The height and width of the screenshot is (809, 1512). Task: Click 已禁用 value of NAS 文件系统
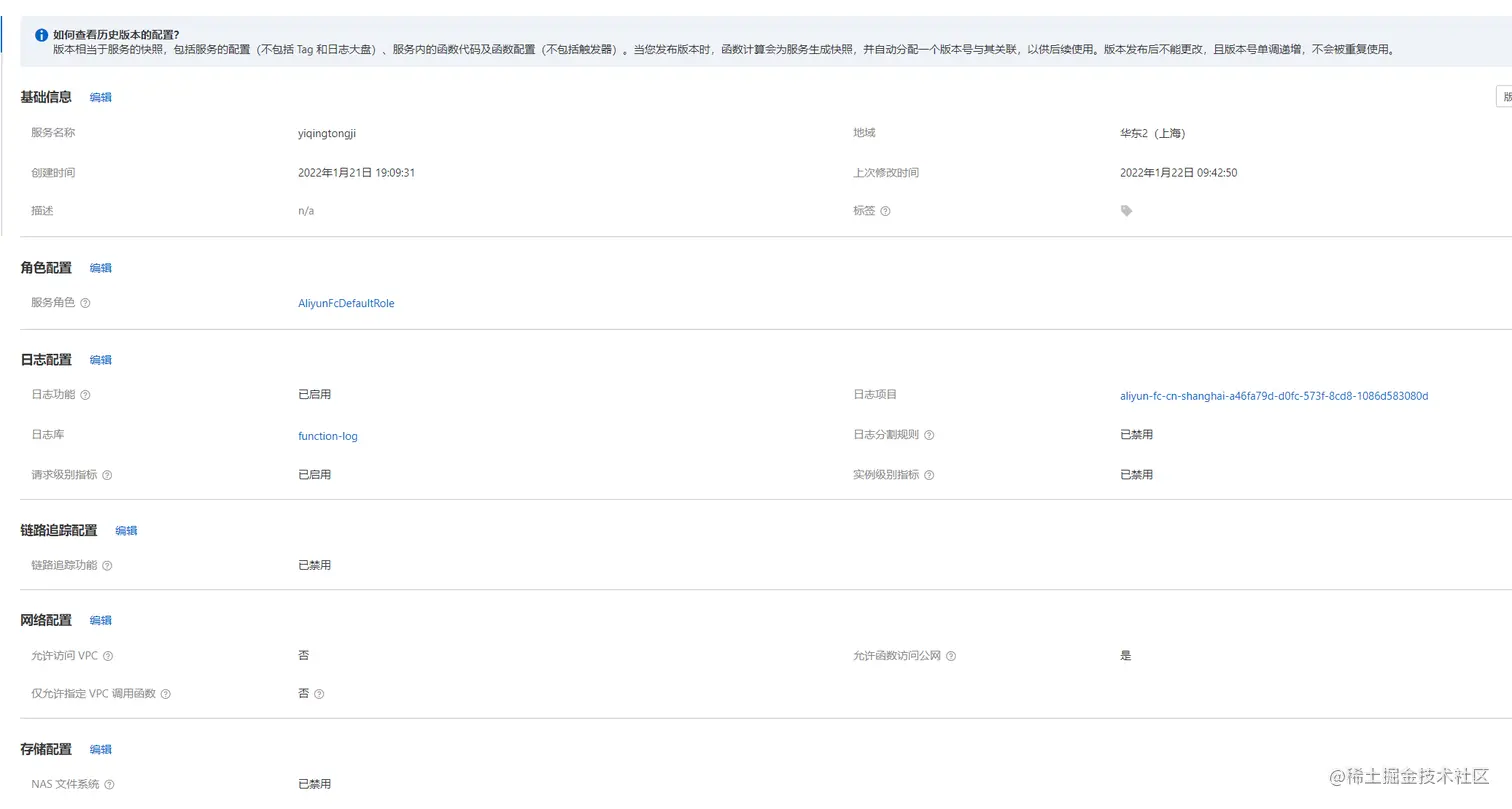pyautogui.click(x=314, y=785)
